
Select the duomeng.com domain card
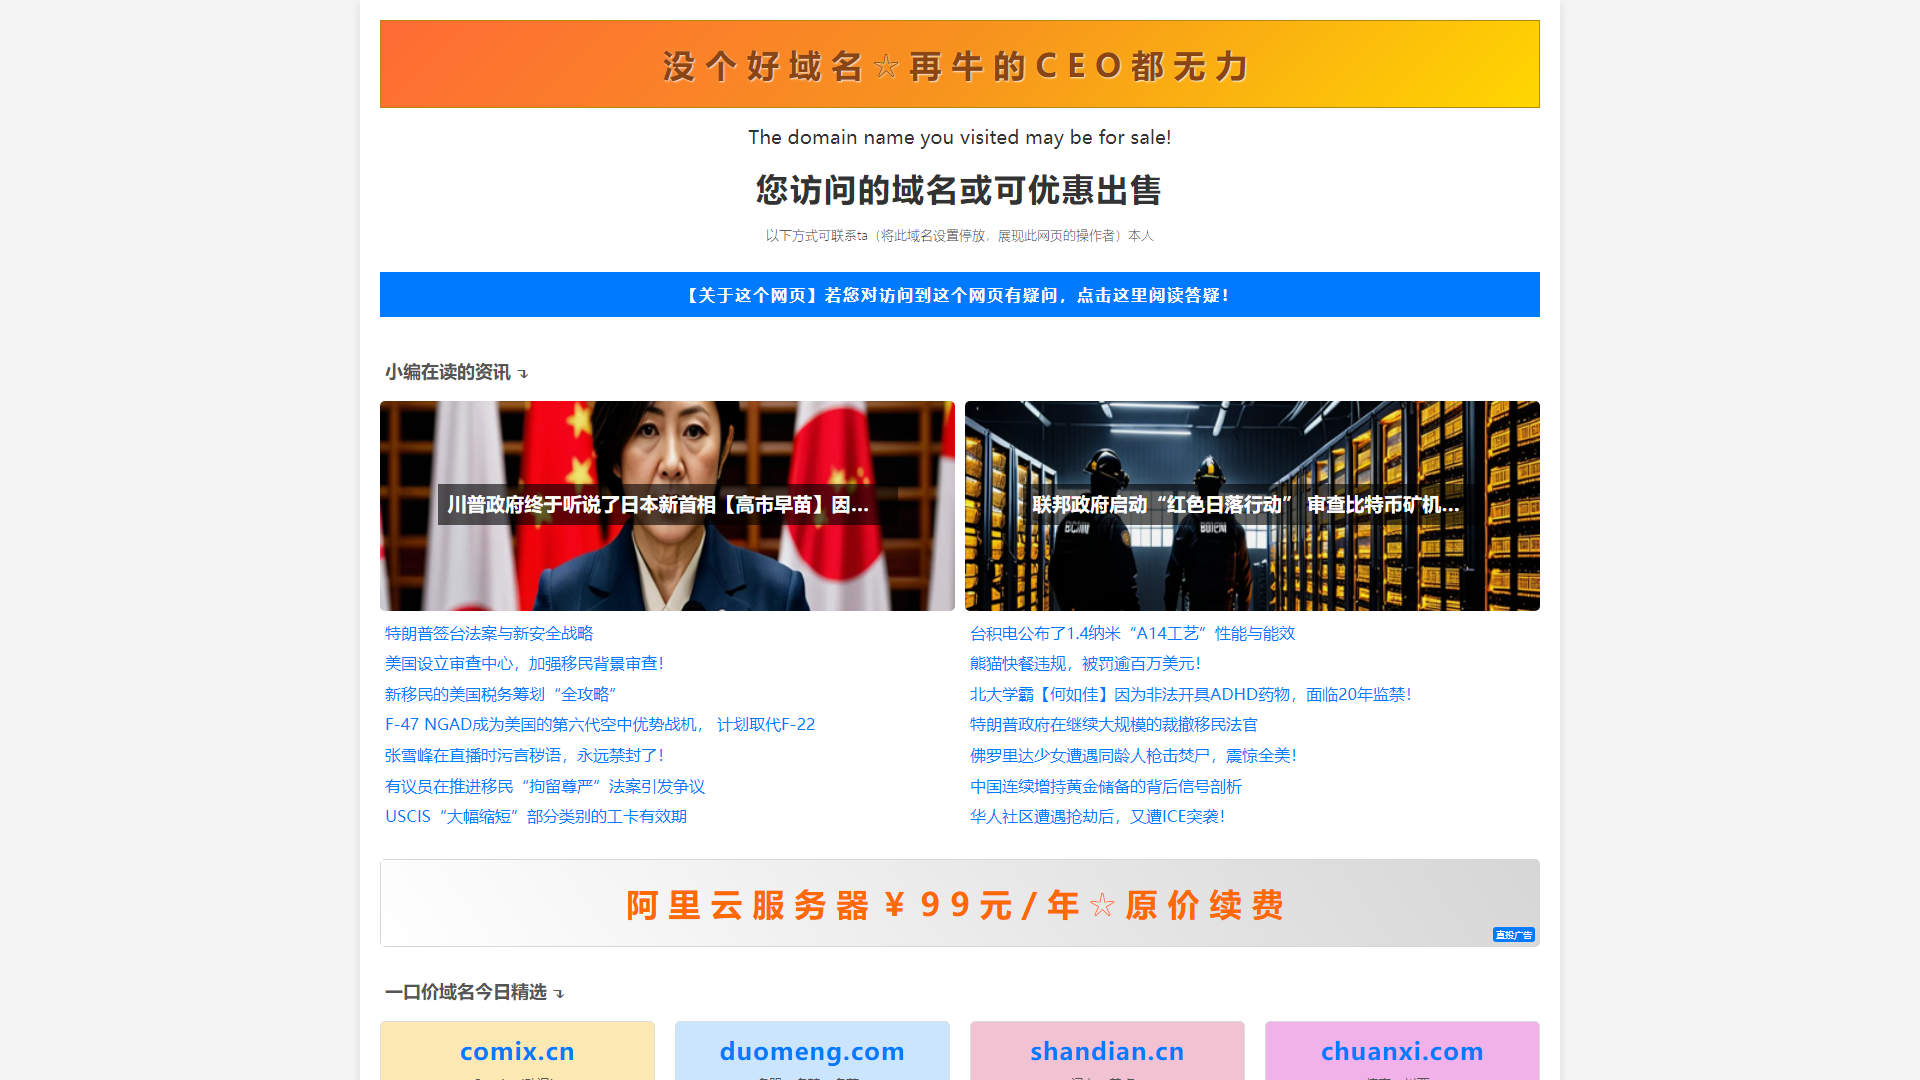pyautogui.click(x=812, y=1051)
